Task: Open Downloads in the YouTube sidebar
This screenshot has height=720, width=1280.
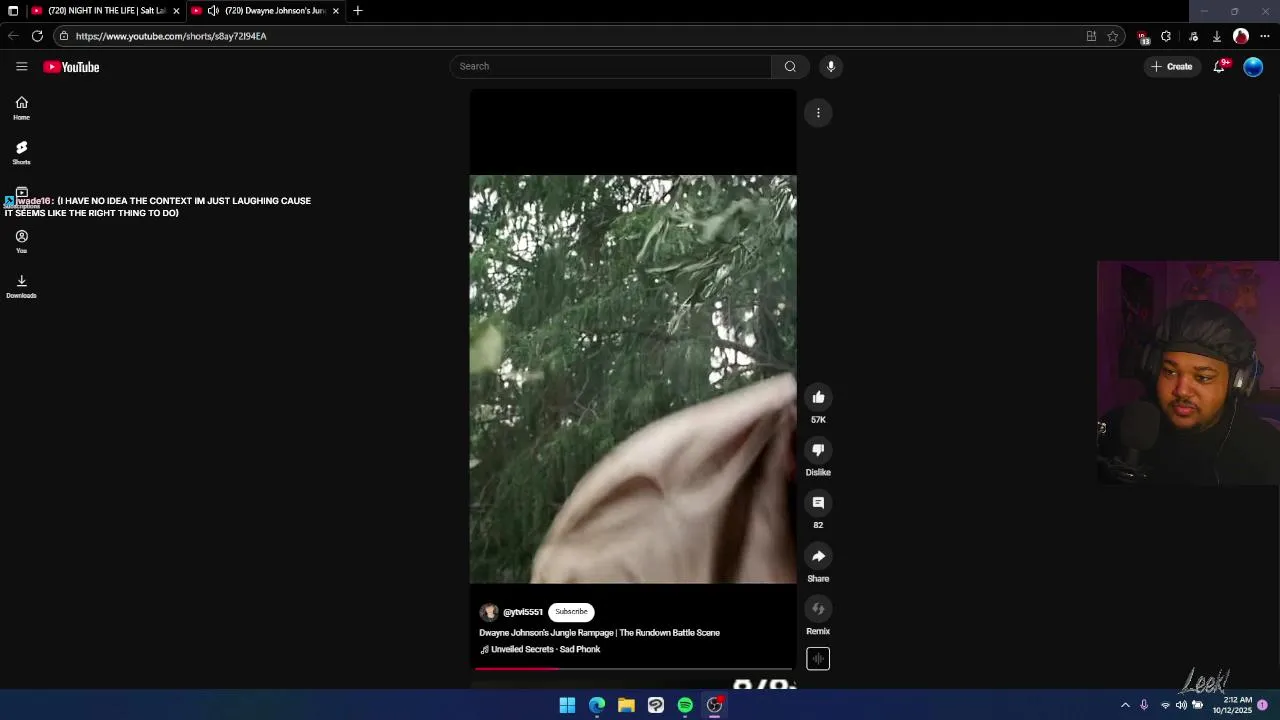Action: 21,286
